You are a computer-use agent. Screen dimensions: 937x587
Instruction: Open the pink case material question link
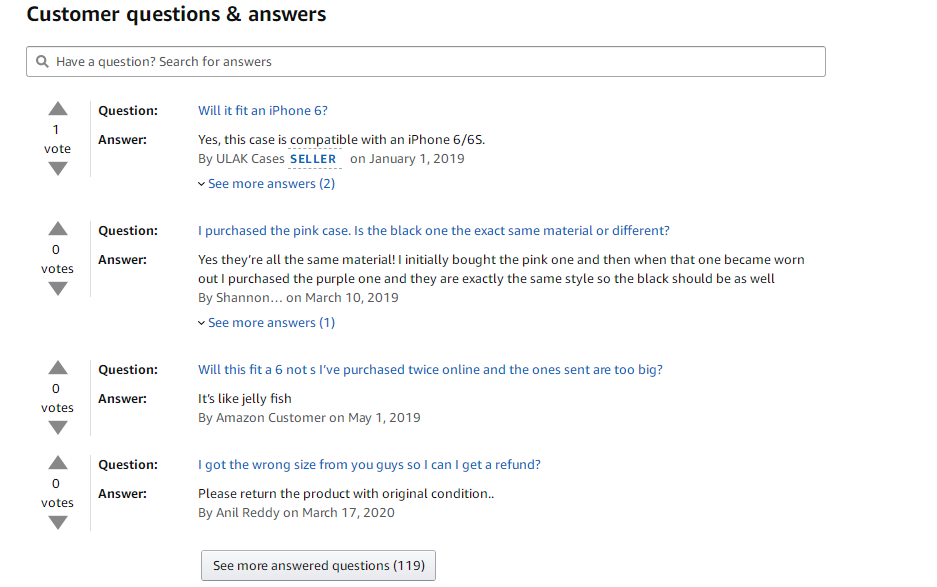pyautogui.click(x=434, y=231)
